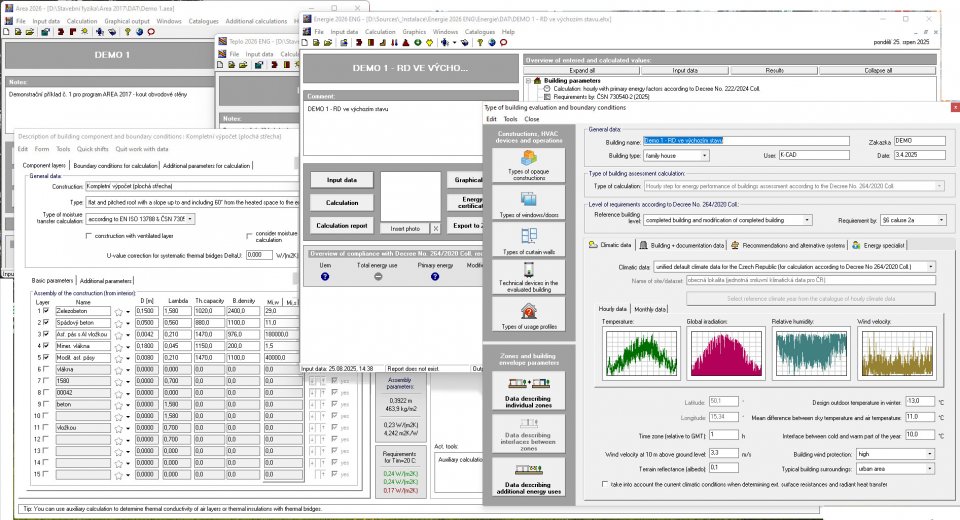Viewport: 960px width, 520px height.
Task: Click New file icon in Area 2026 toolbar
Action: coord(6,32)
